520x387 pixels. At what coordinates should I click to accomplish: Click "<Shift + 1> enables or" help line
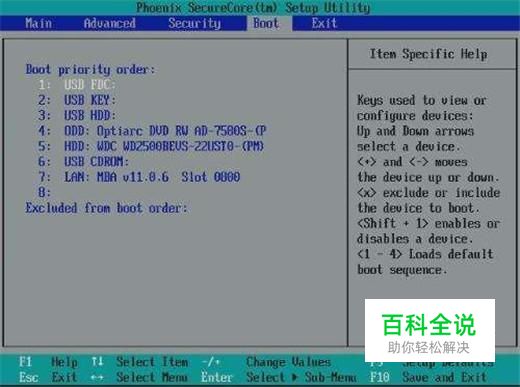pos(428,223)
